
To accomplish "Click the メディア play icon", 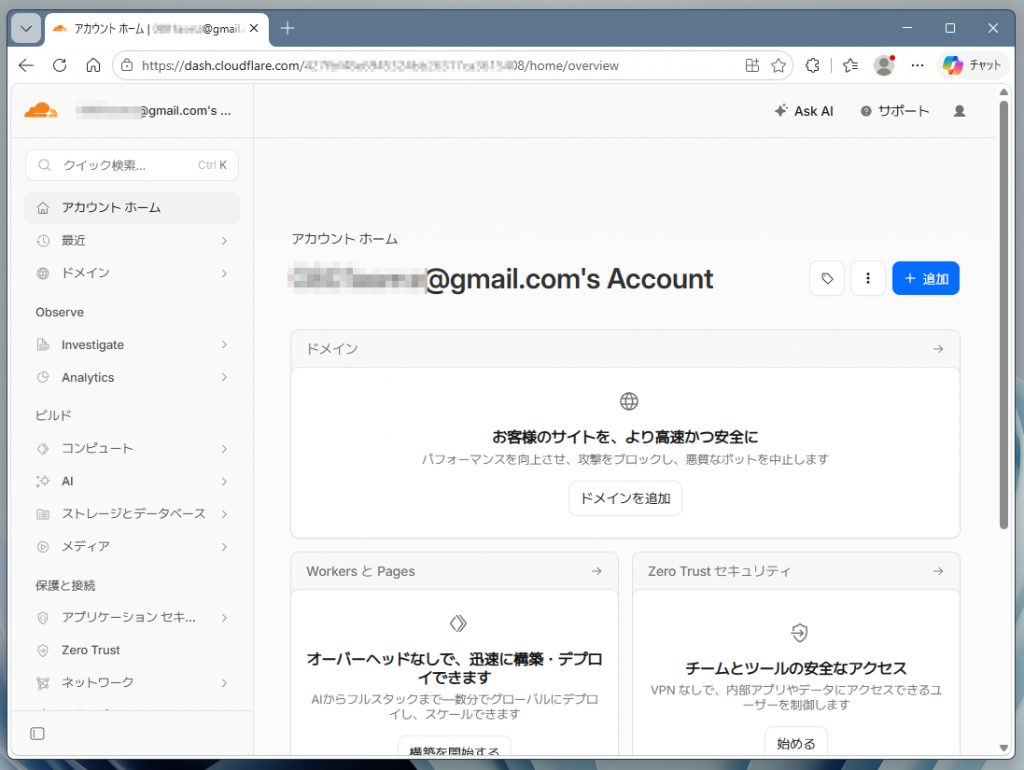I will point(42,547).
